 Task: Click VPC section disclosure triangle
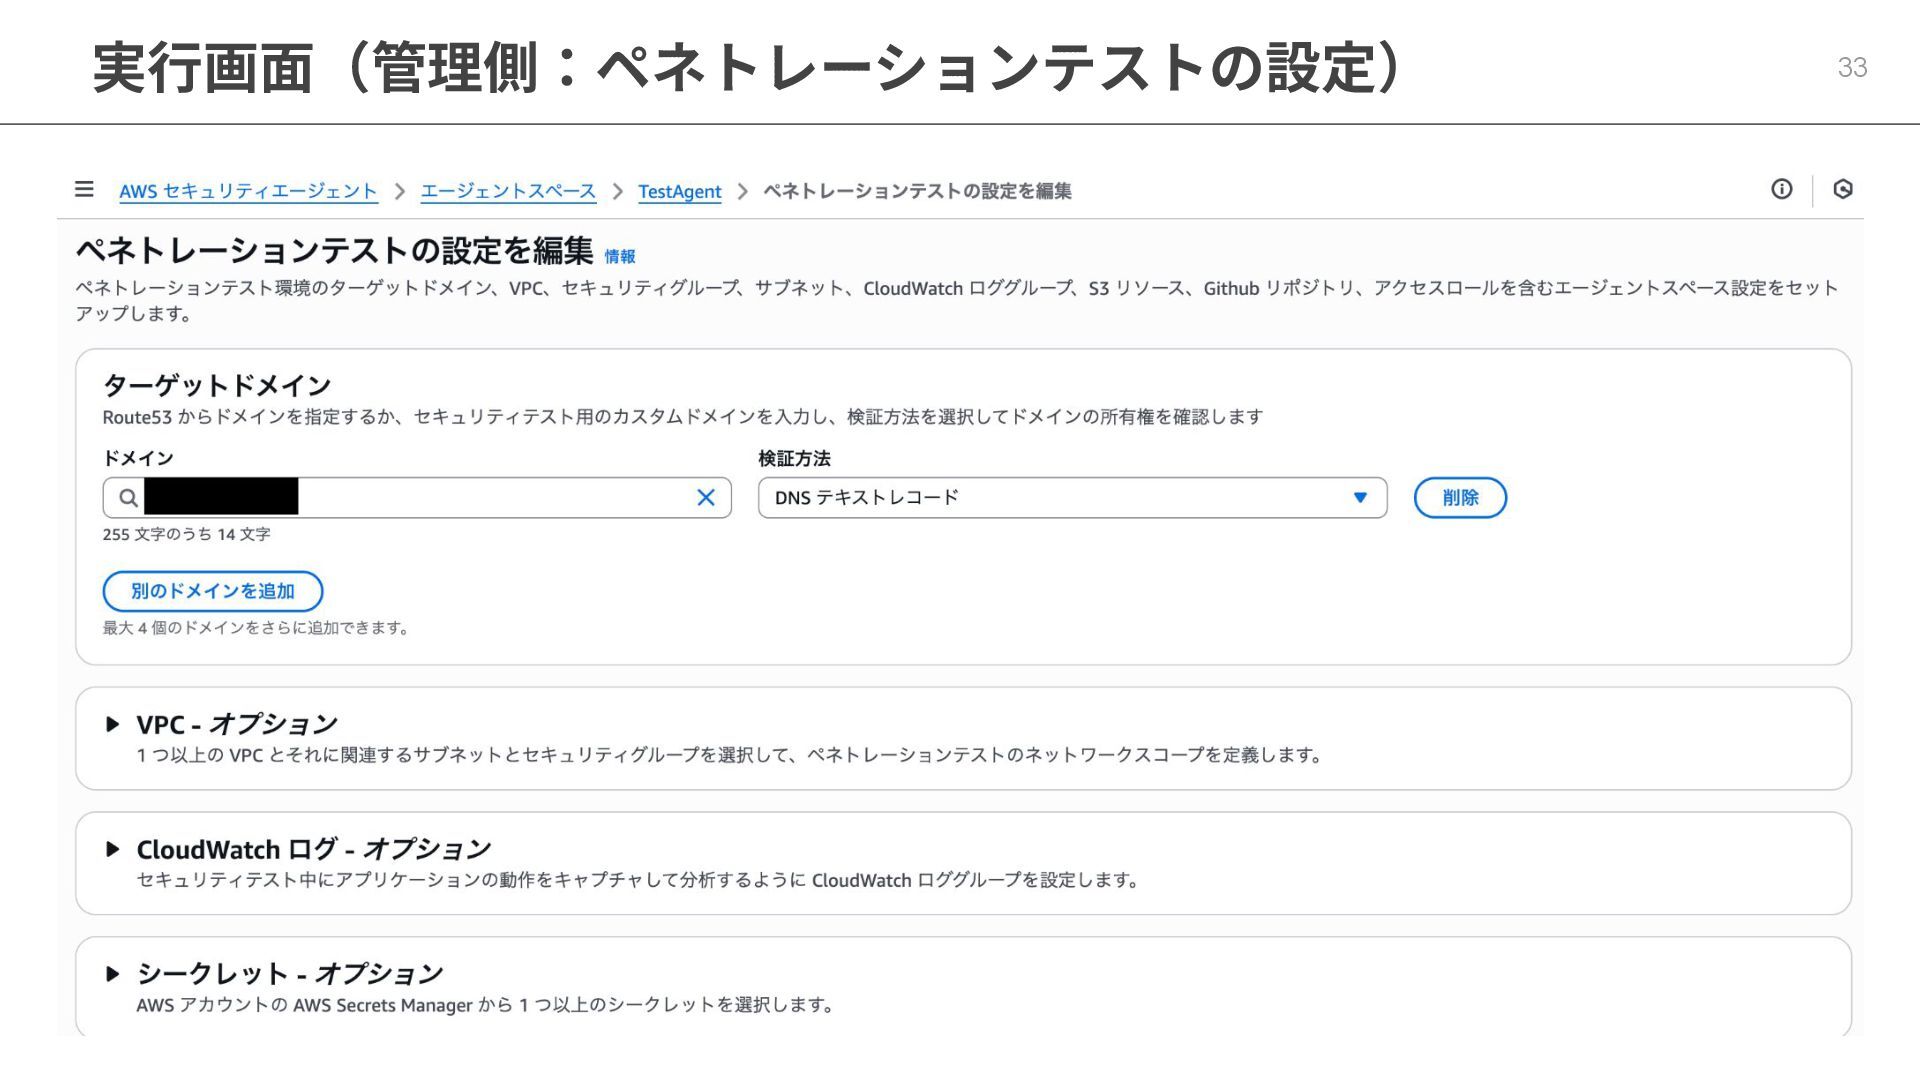[x=113, y=724]
